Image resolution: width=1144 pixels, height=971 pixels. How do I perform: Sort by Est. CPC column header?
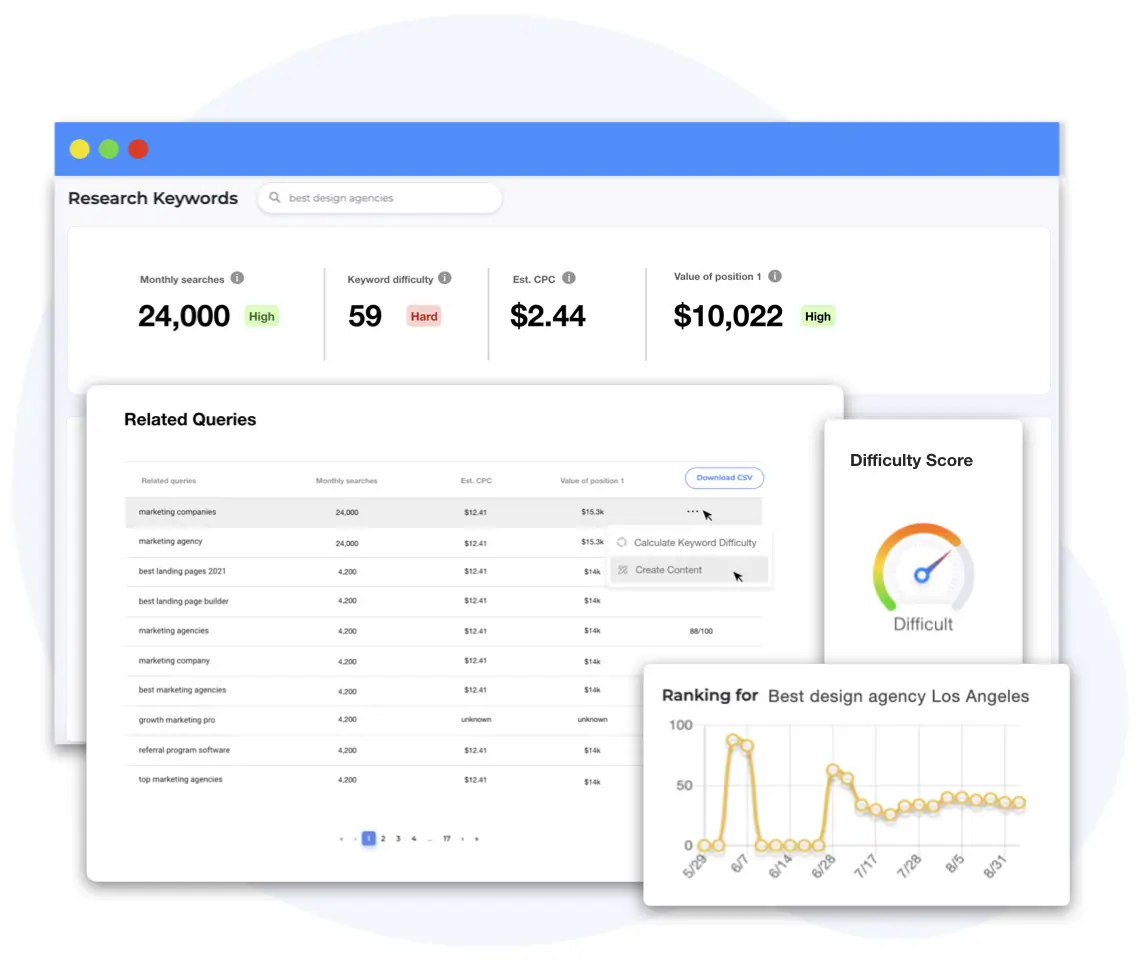pos(476,481)
